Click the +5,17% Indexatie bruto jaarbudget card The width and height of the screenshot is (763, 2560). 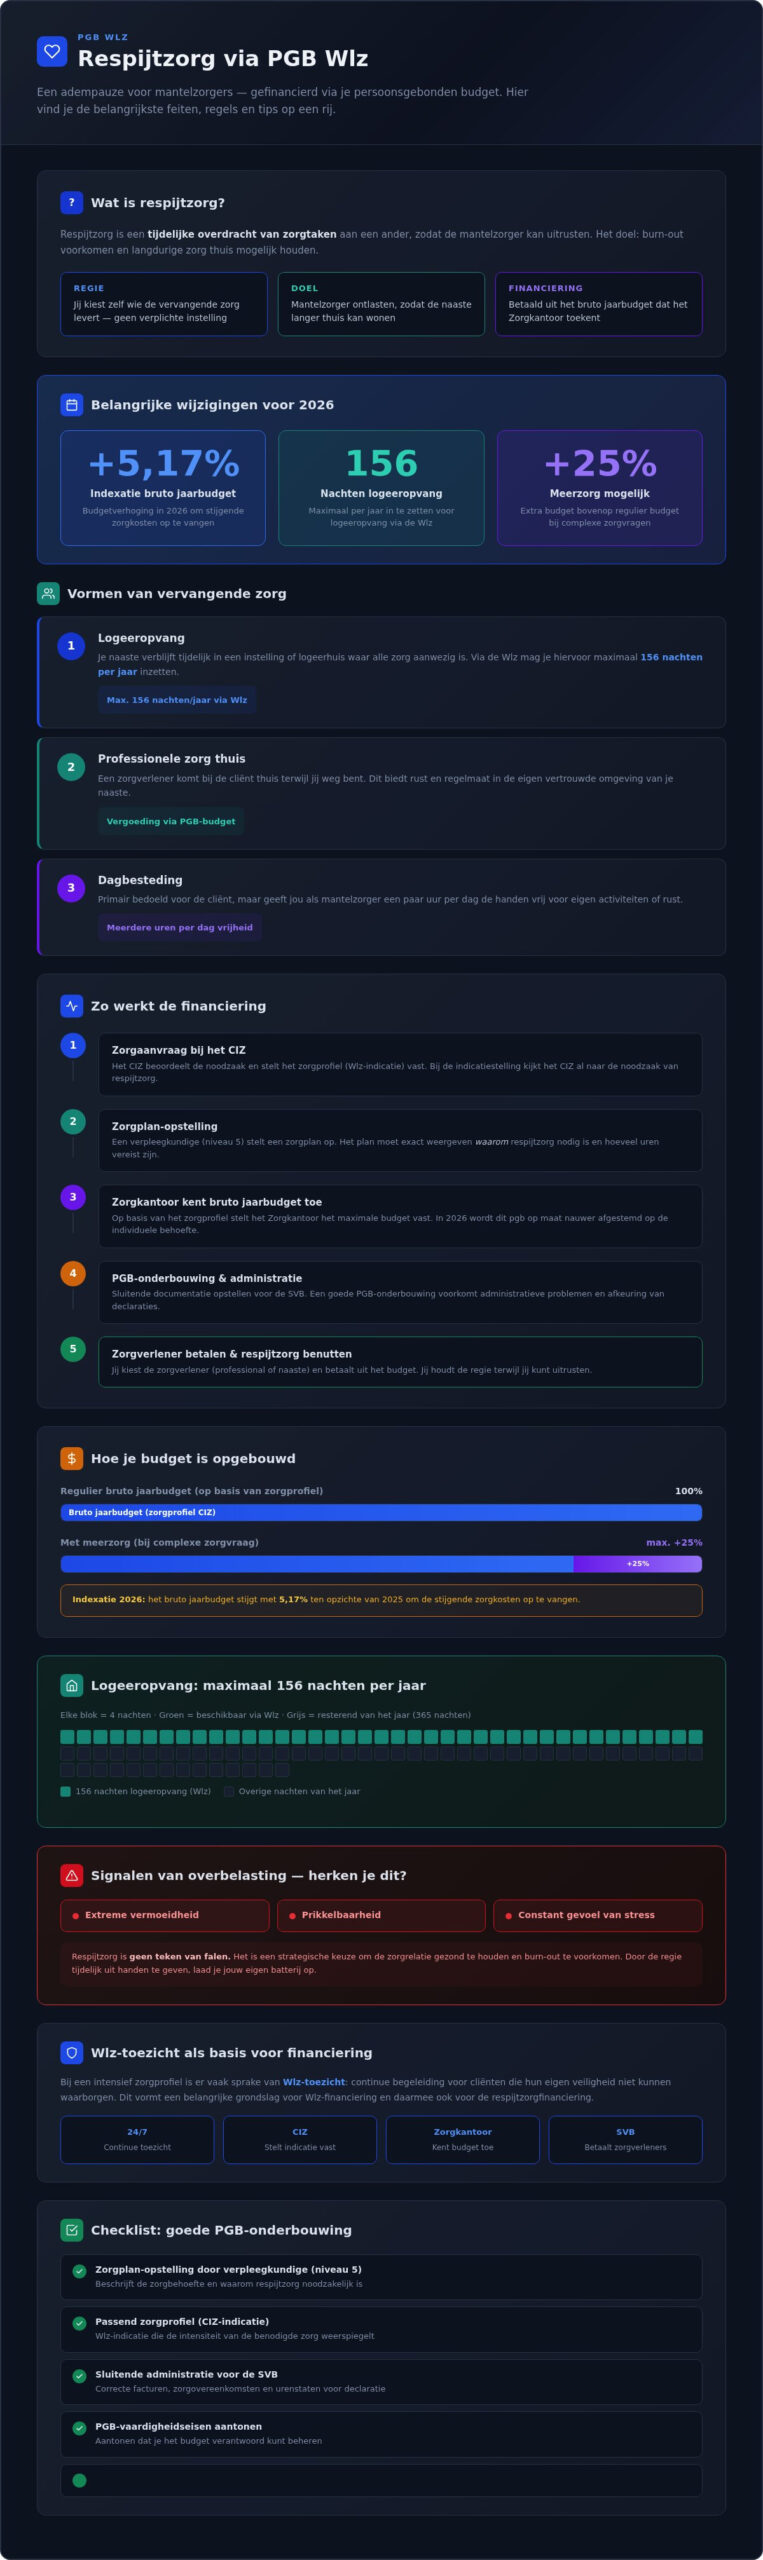click(163, 488)
